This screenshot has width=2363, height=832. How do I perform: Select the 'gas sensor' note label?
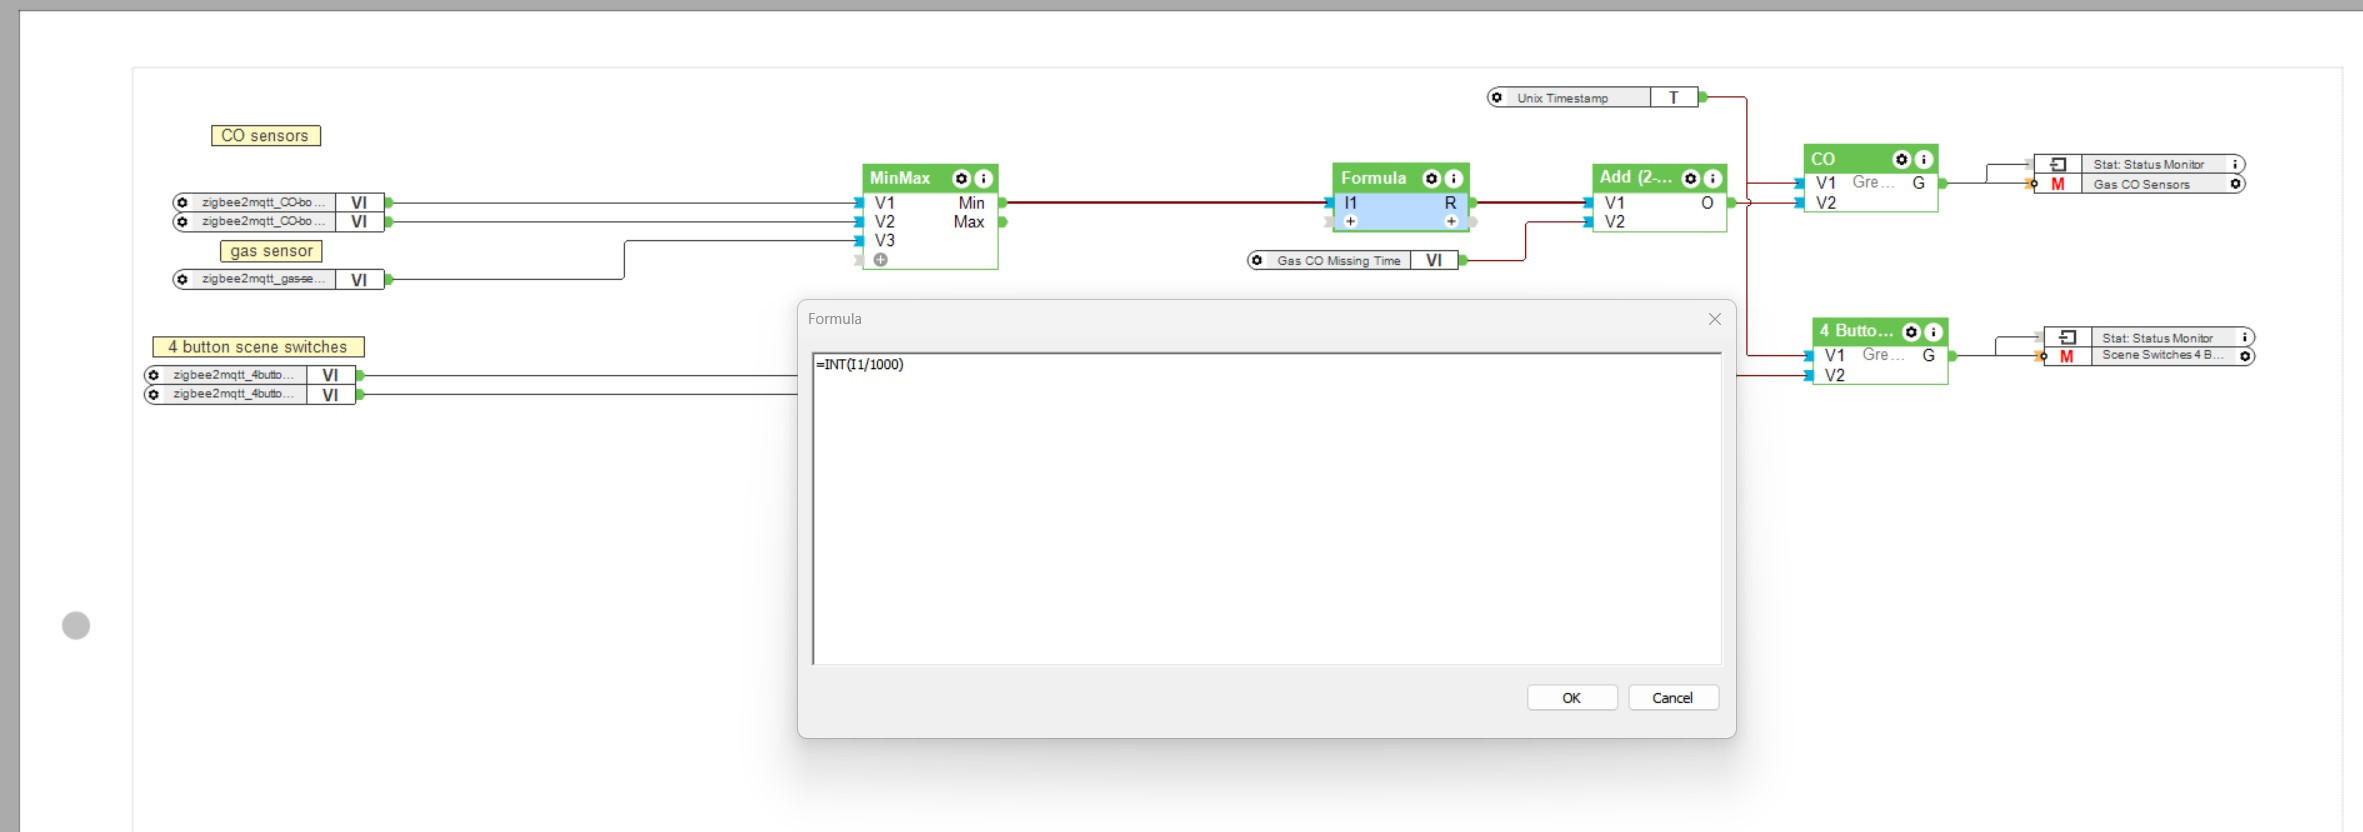pyautogui.click(x=271, y=251)
